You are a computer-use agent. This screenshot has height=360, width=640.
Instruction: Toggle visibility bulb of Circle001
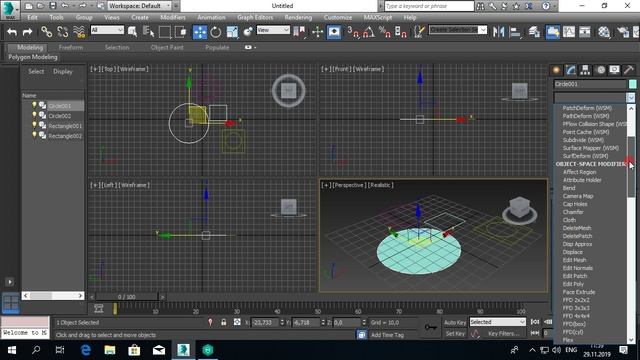[34, 105]
